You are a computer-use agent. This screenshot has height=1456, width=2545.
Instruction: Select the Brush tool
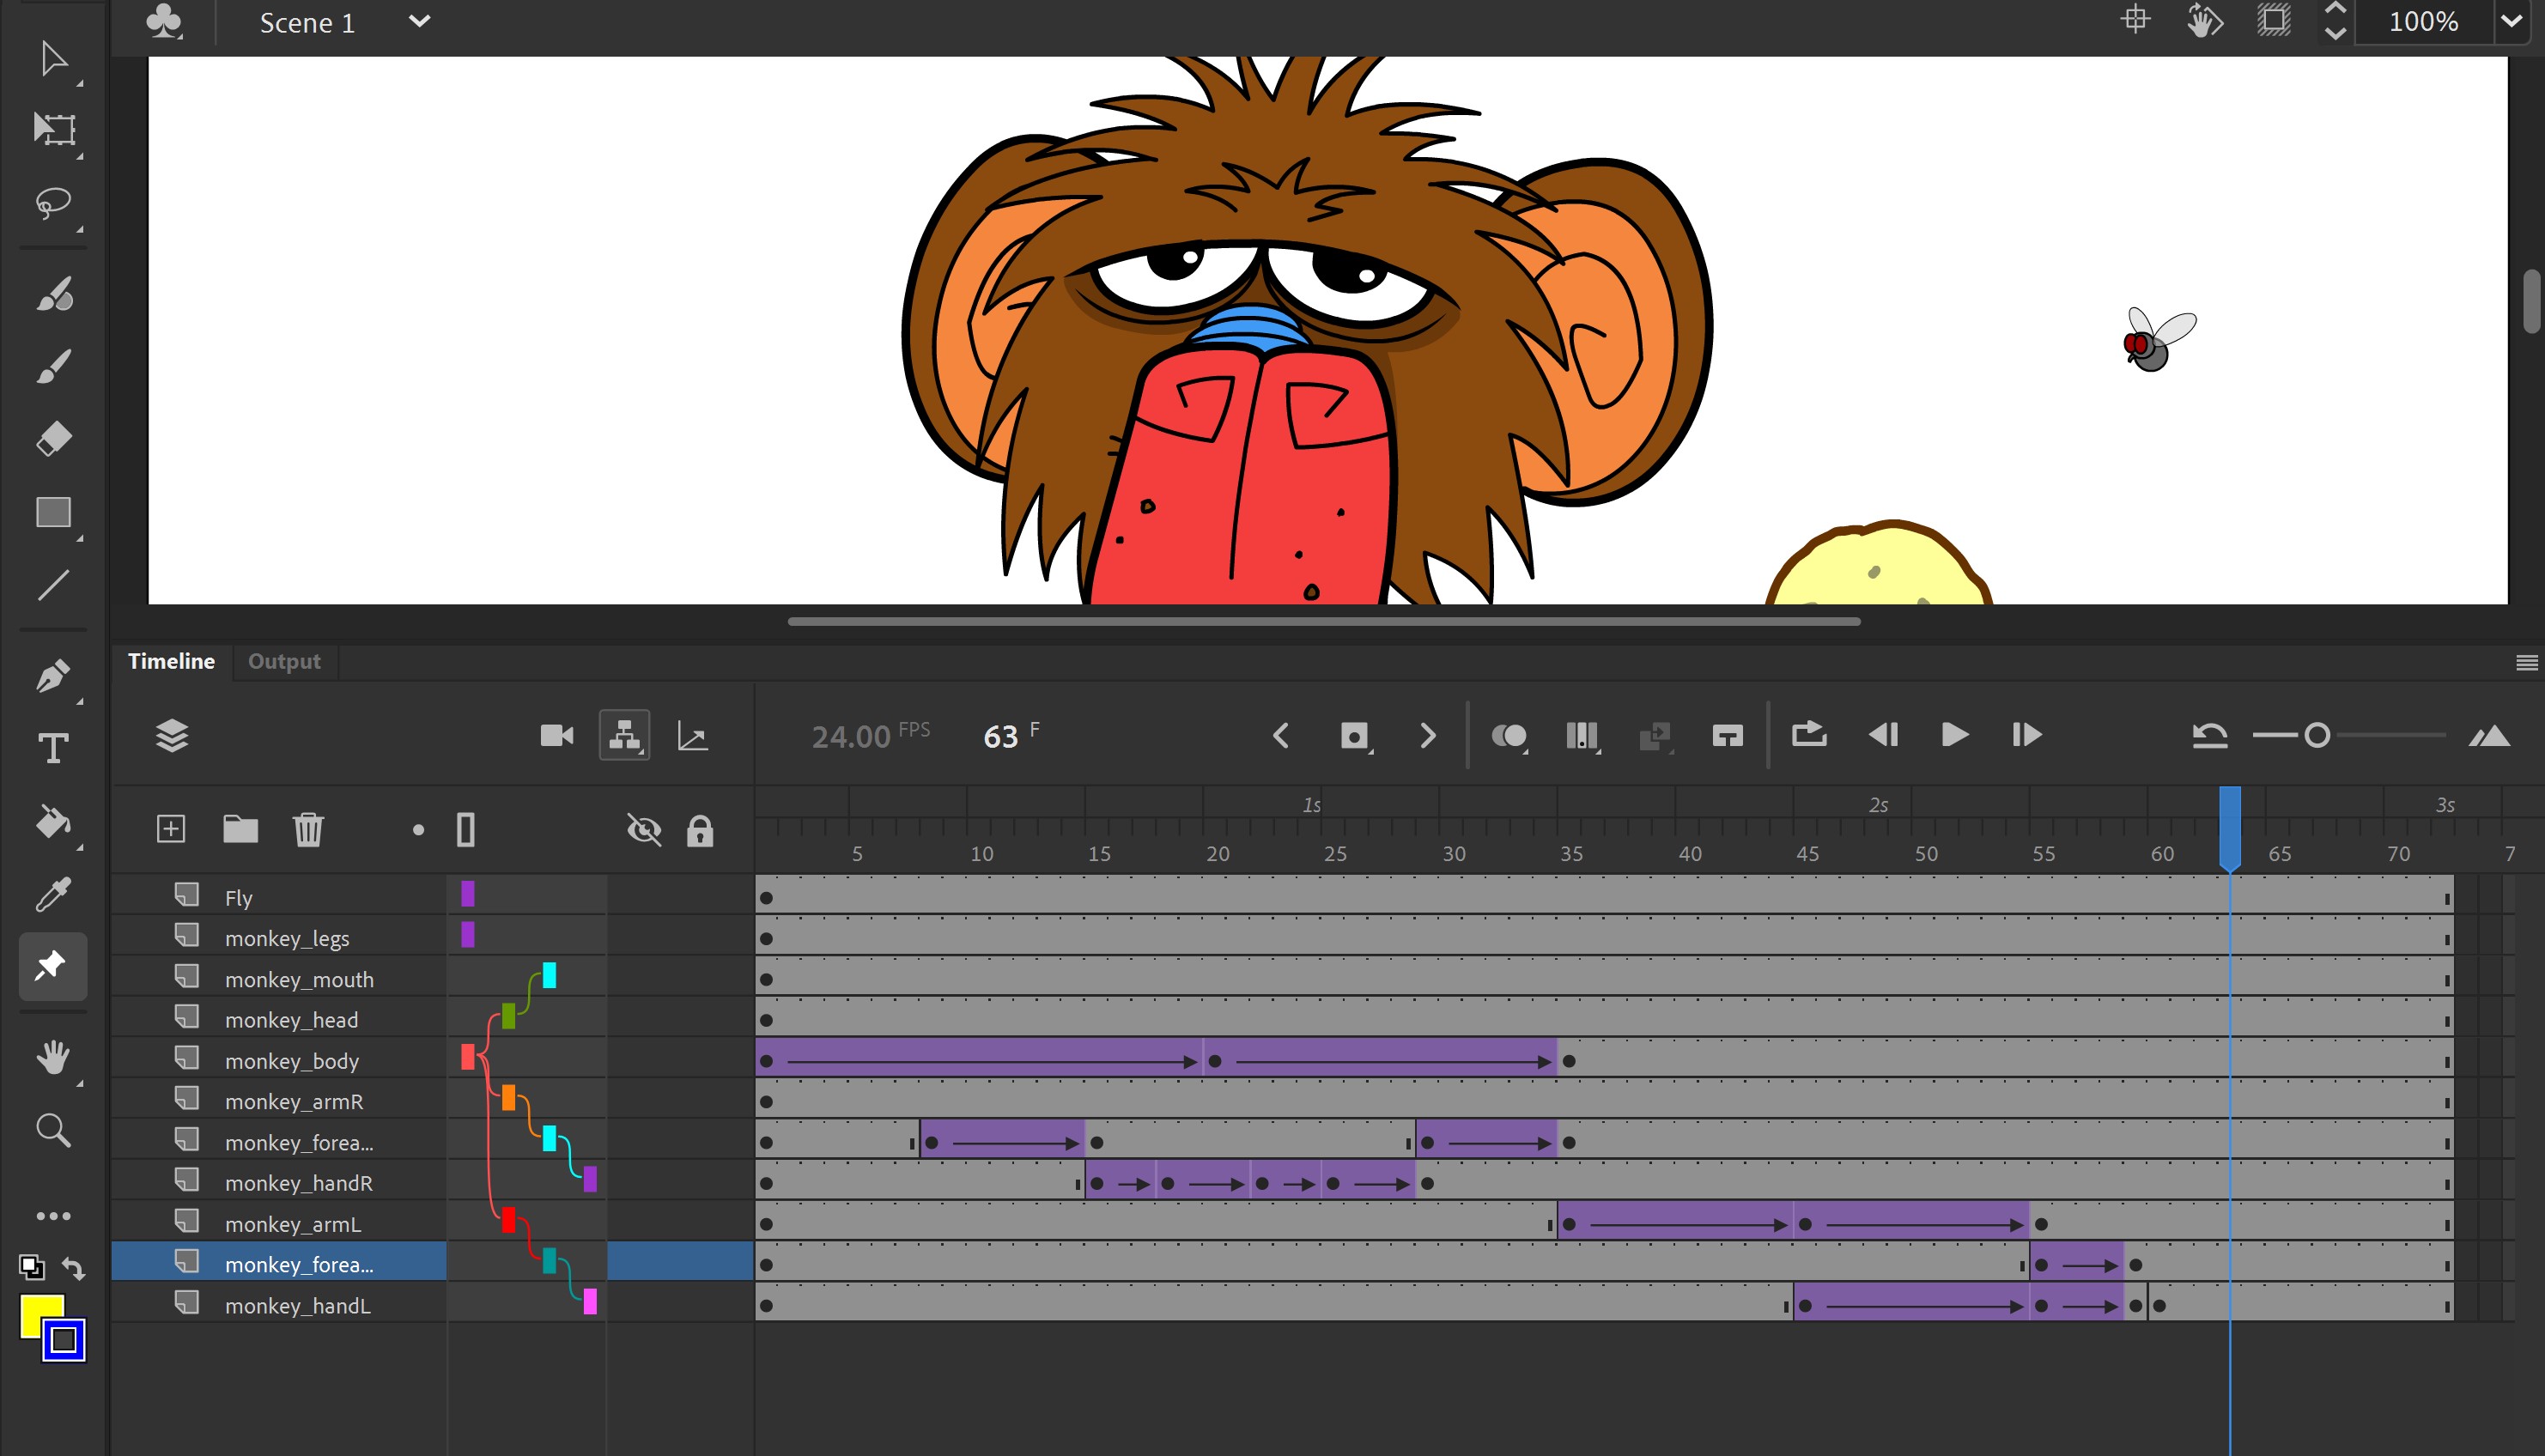pos(55,364)
